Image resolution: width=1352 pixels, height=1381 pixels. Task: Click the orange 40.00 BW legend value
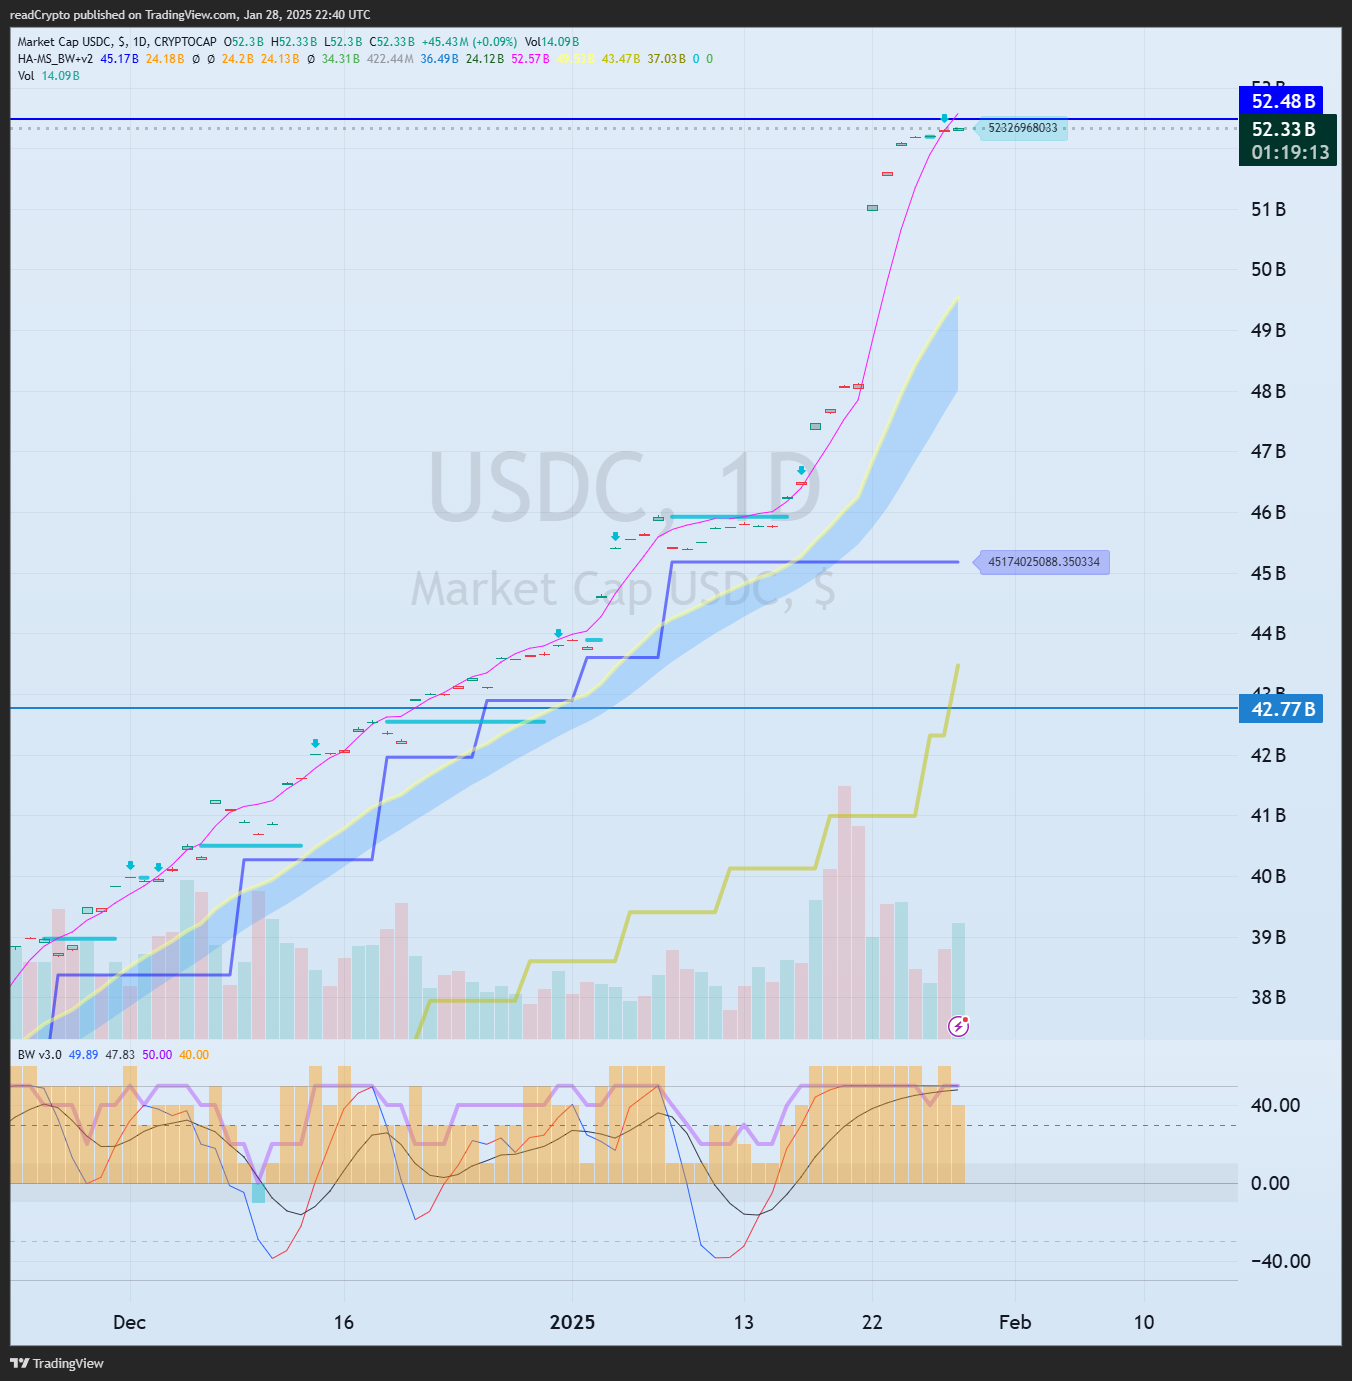pyautogui.click(x=194, y=1055)
